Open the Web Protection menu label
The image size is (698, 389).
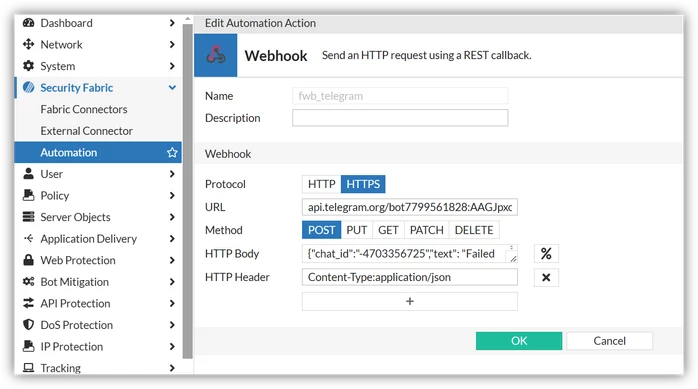click(x=78, y=260)
